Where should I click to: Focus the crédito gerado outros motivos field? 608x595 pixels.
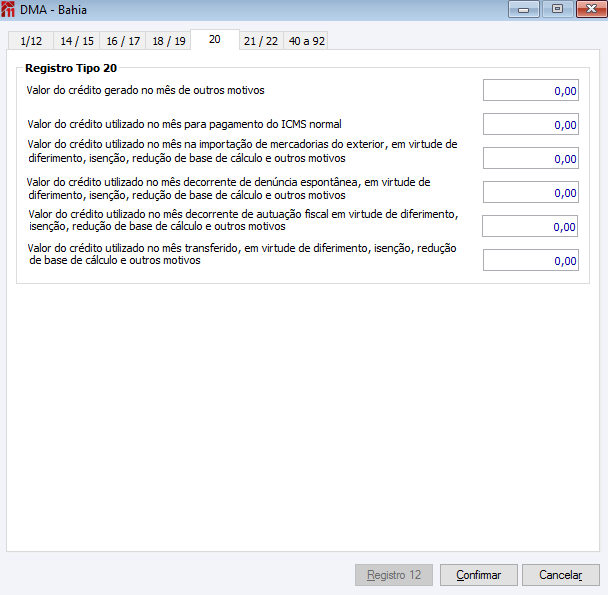tap(531, 90)
